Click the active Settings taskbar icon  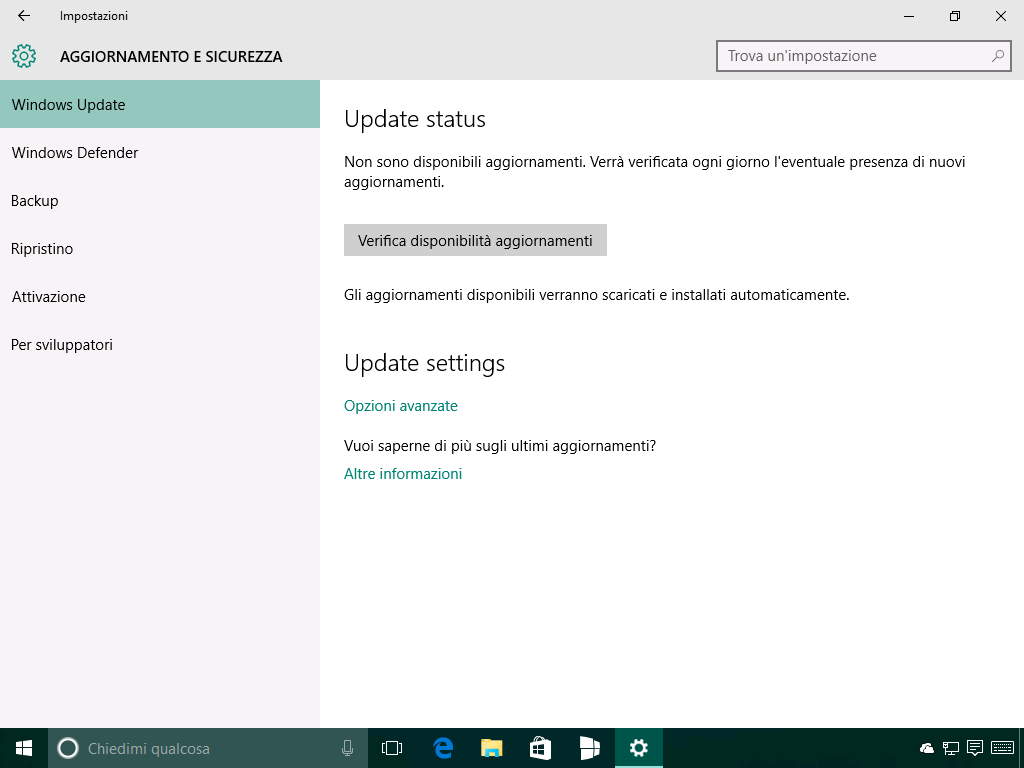click(639, 748)
